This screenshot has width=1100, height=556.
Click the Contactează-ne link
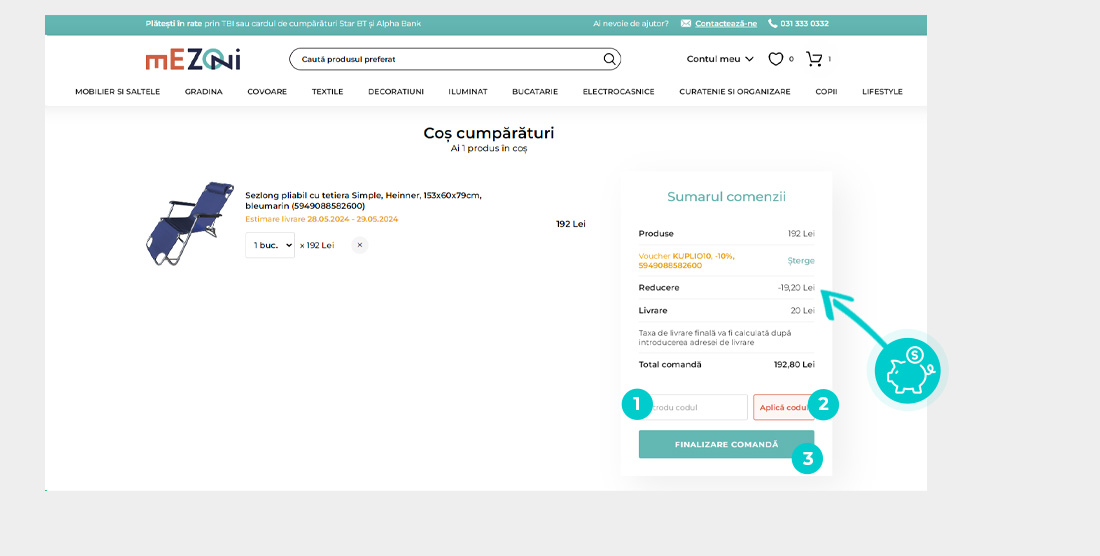pos(726,23)
